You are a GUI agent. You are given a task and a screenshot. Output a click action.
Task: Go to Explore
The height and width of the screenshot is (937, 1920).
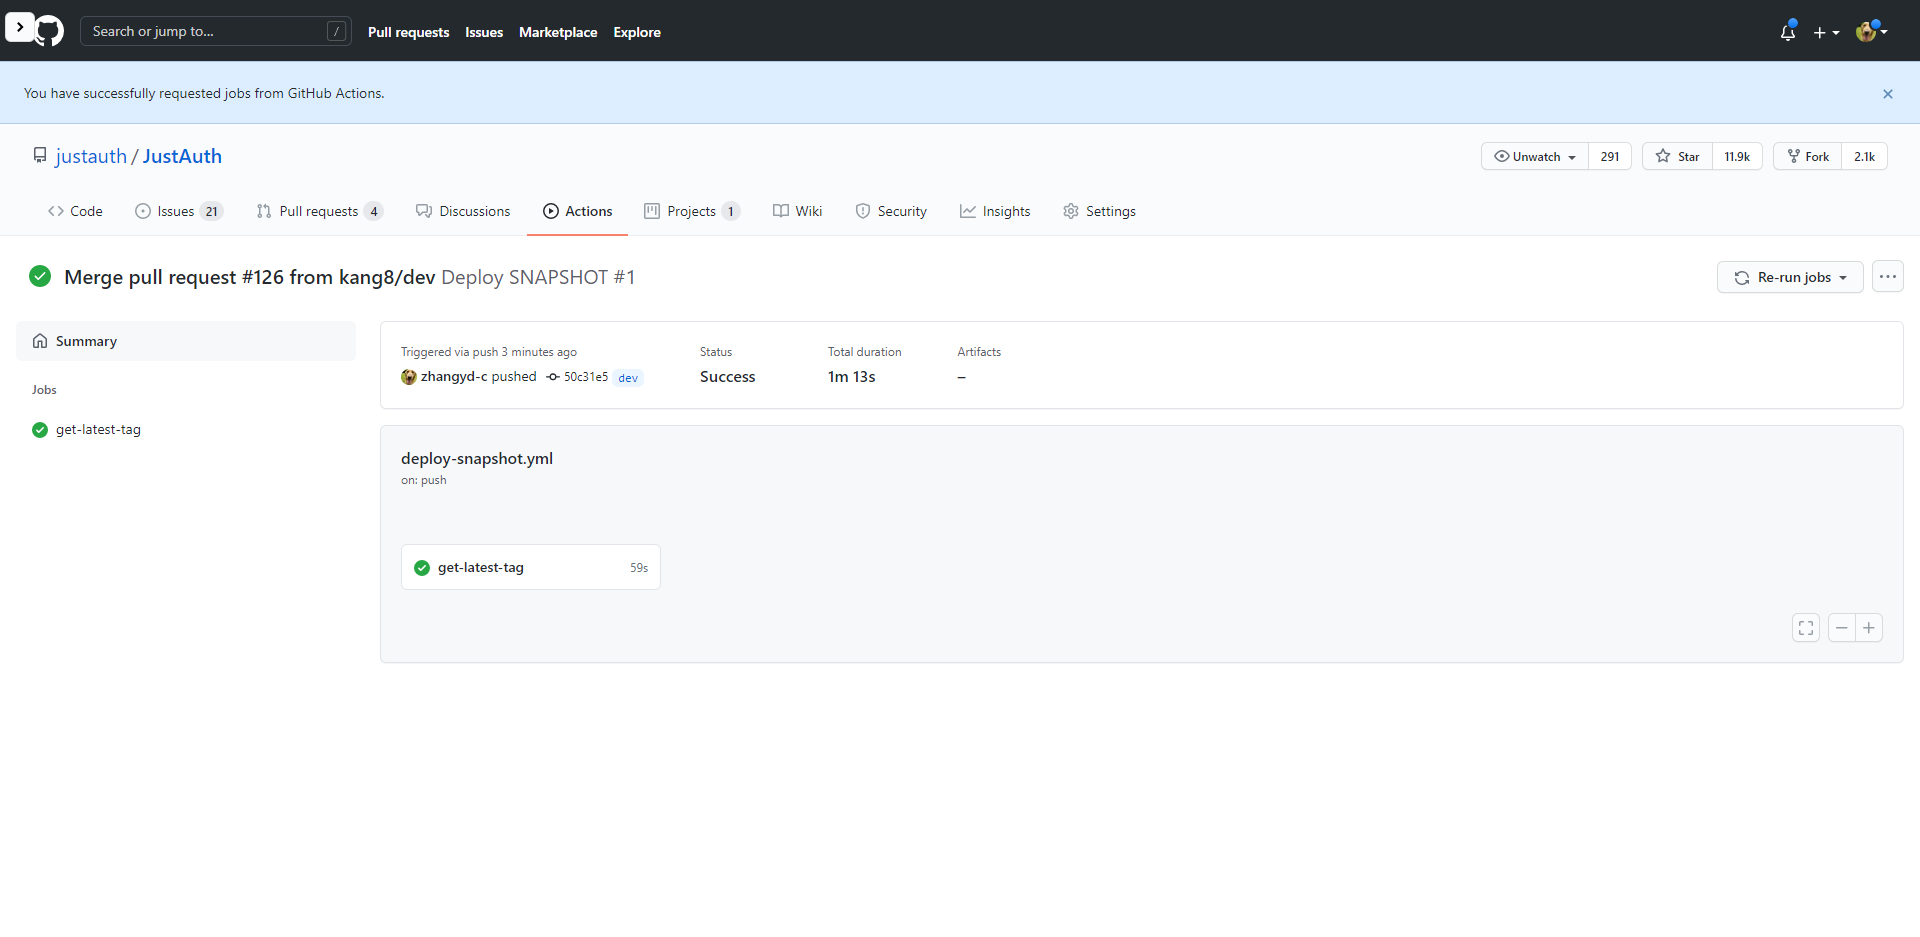(x=637, y=32)
